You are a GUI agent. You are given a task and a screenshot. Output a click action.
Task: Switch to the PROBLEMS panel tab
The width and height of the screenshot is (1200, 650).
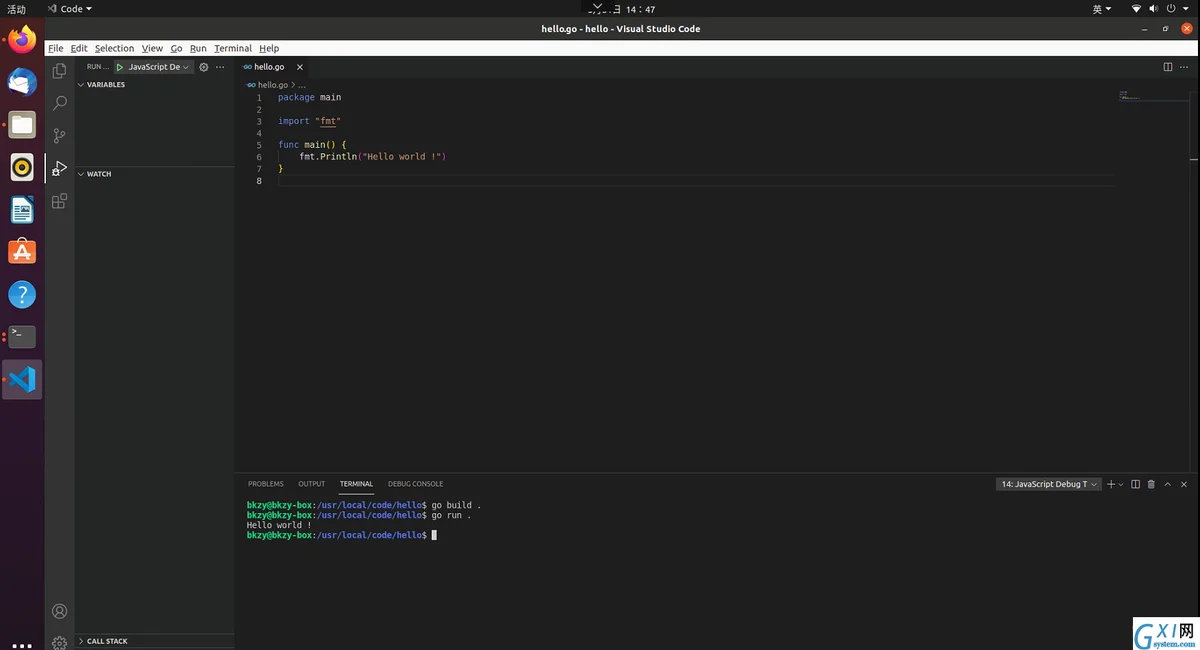tap(266, 484)
